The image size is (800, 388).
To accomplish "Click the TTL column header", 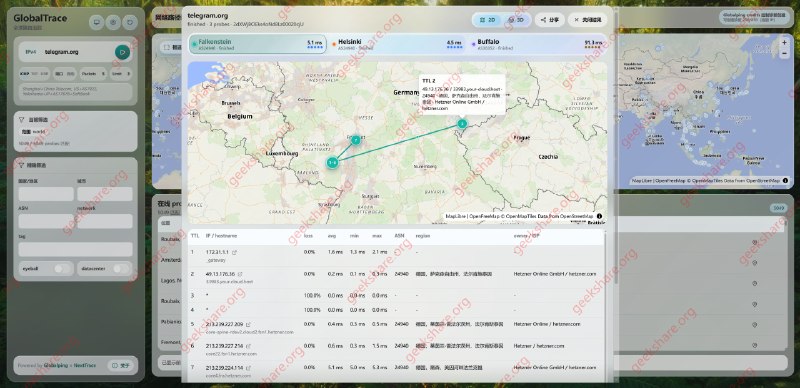I will click(195, 236).
